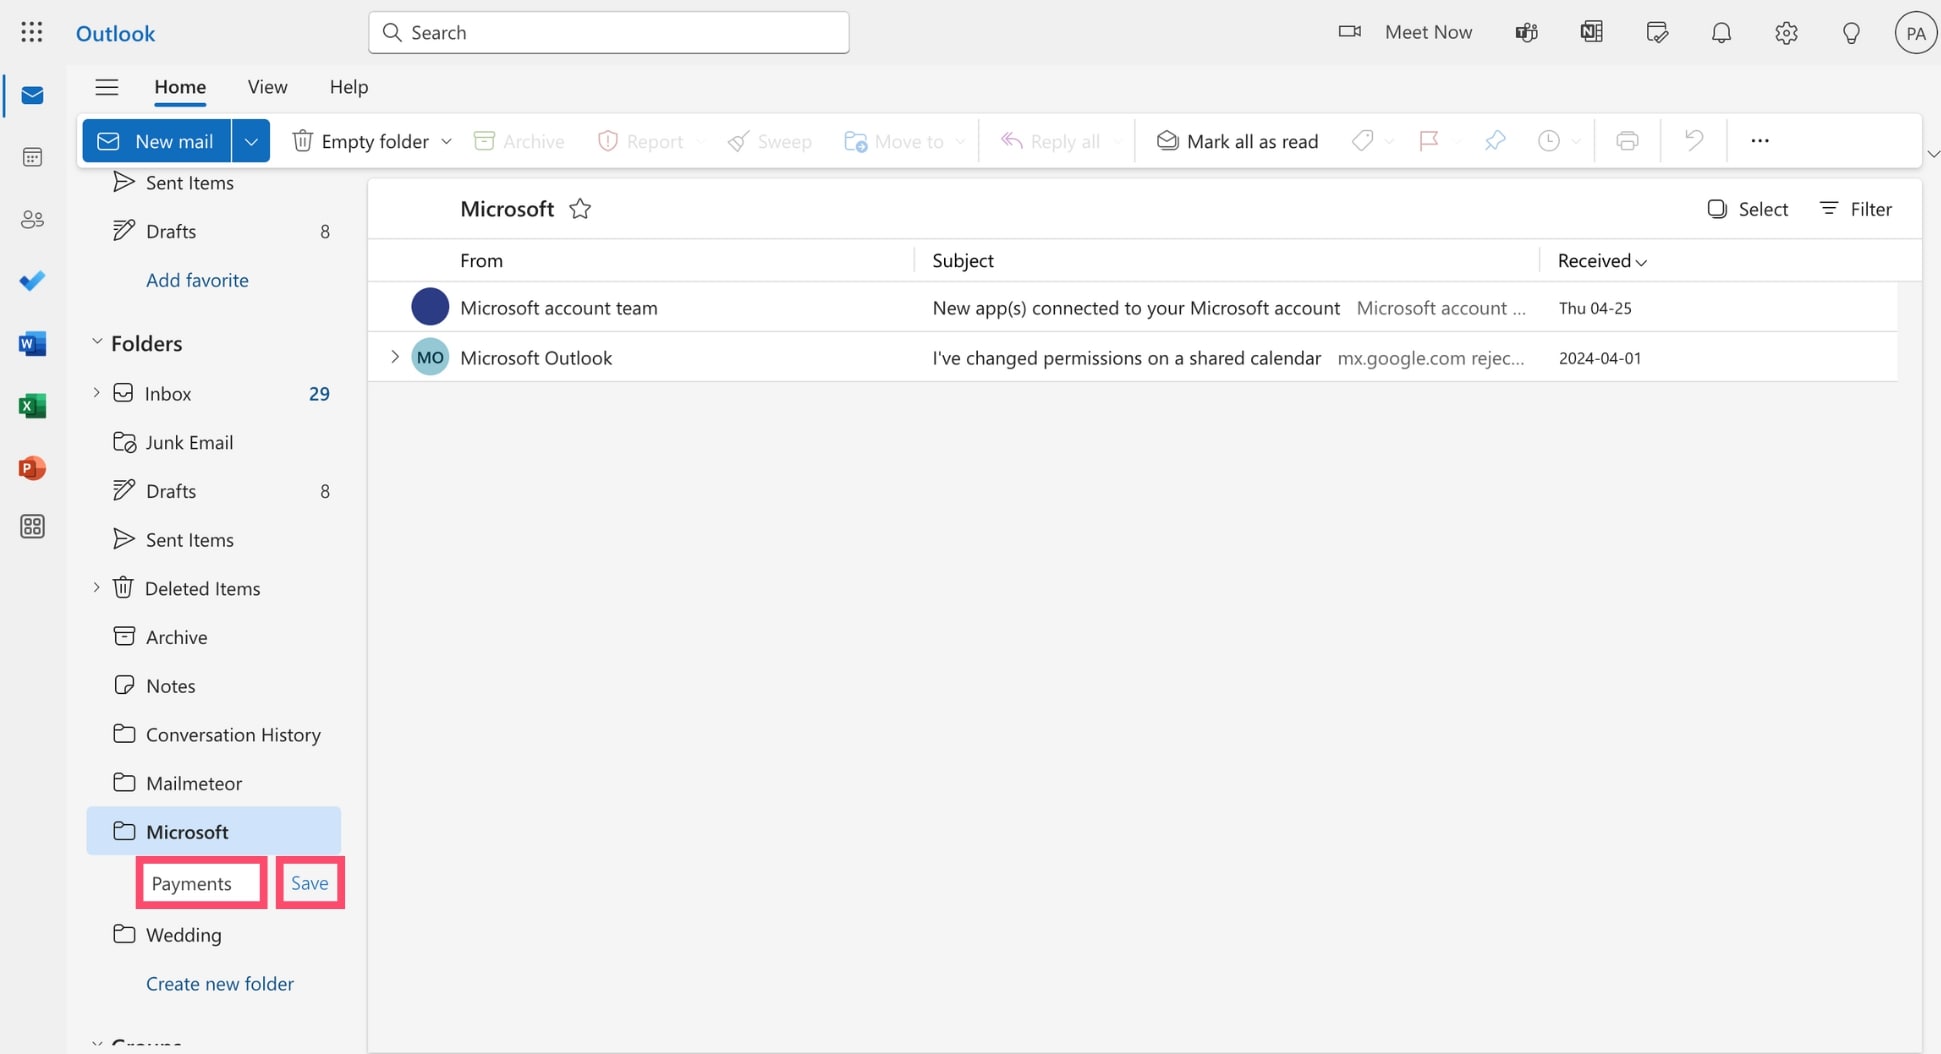
Task: Open People contacts in left rail
Action: pyautogui.click(x=32, y=219)
